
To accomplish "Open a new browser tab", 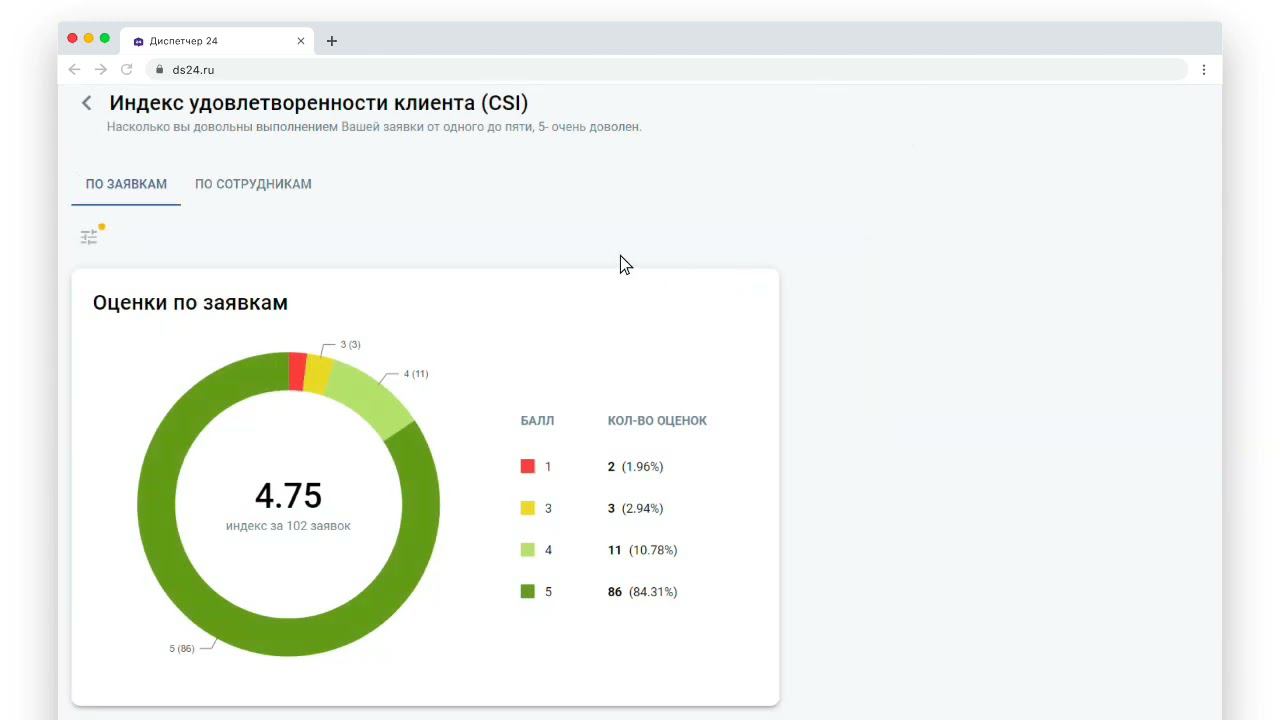I will [332, 41].
